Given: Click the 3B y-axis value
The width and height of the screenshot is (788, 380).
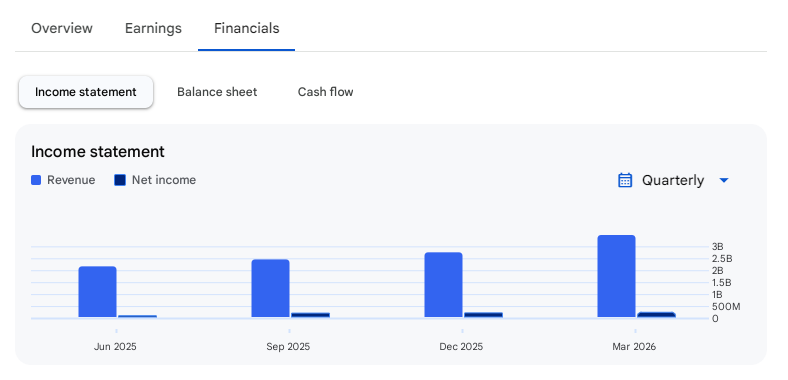Looking at the screenshot, I should coord(718,247).
